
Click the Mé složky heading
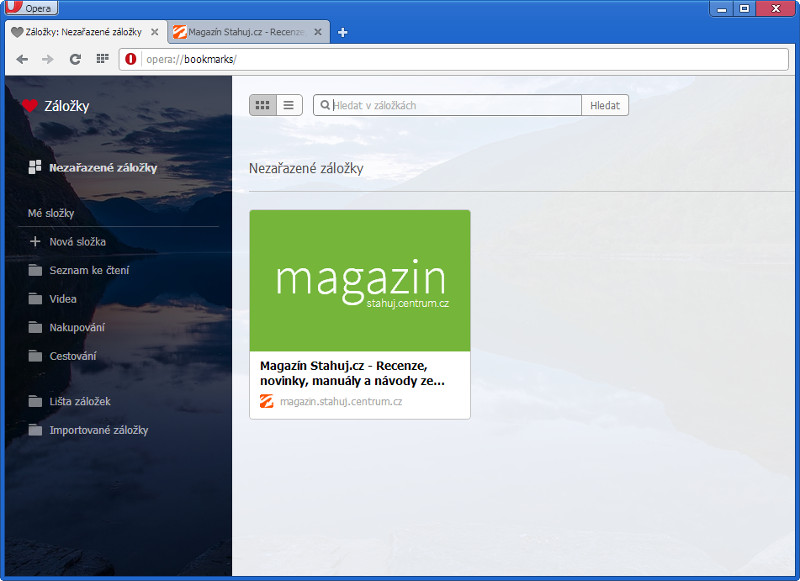tap(51, 213)
